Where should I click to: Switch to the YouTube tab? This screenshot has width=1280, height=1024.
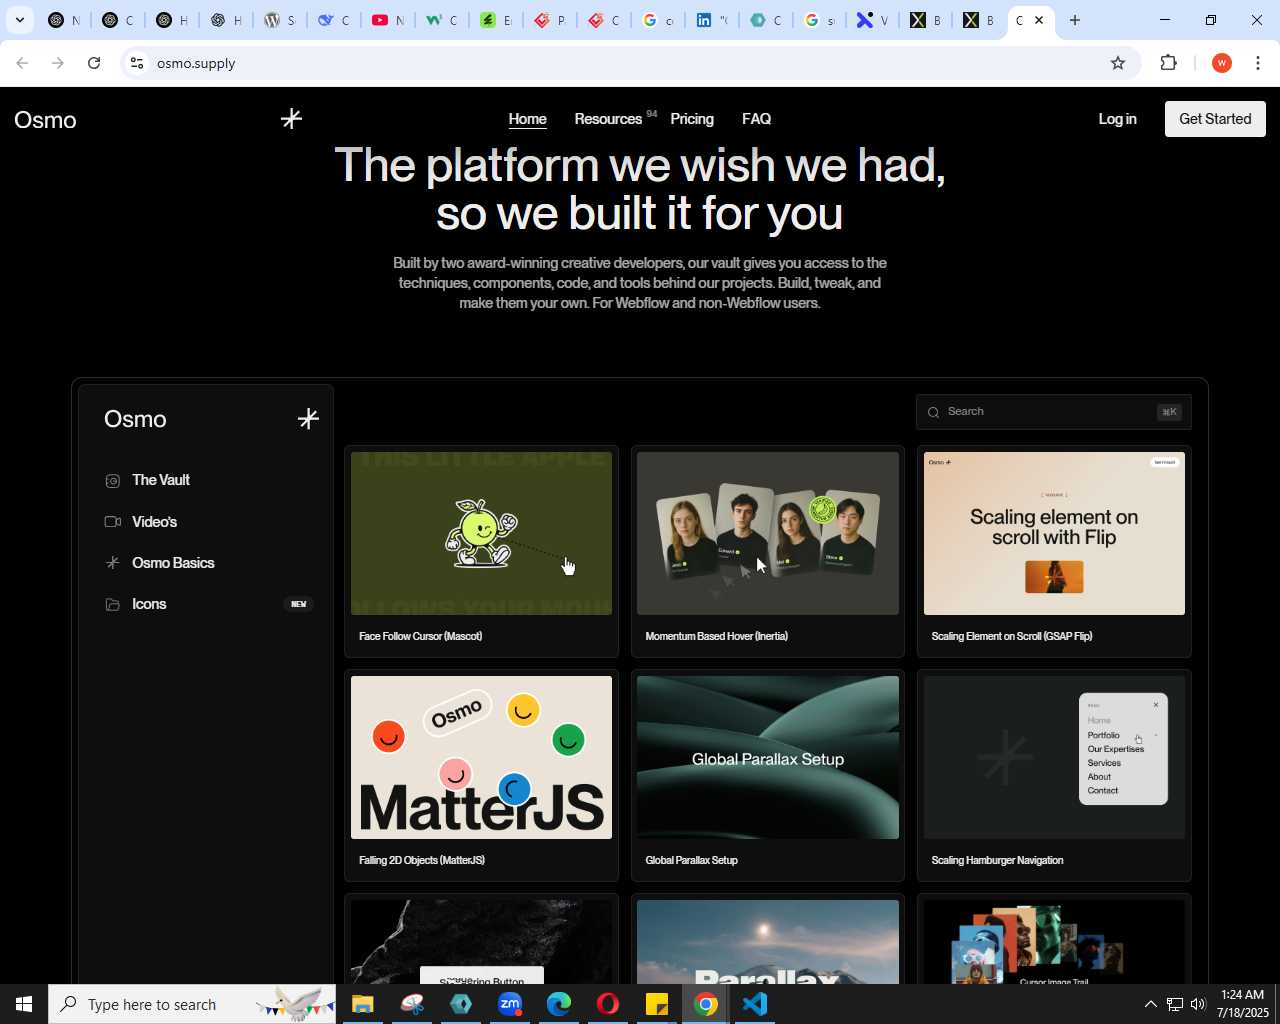pyautogui.click(x=387, y=20)
